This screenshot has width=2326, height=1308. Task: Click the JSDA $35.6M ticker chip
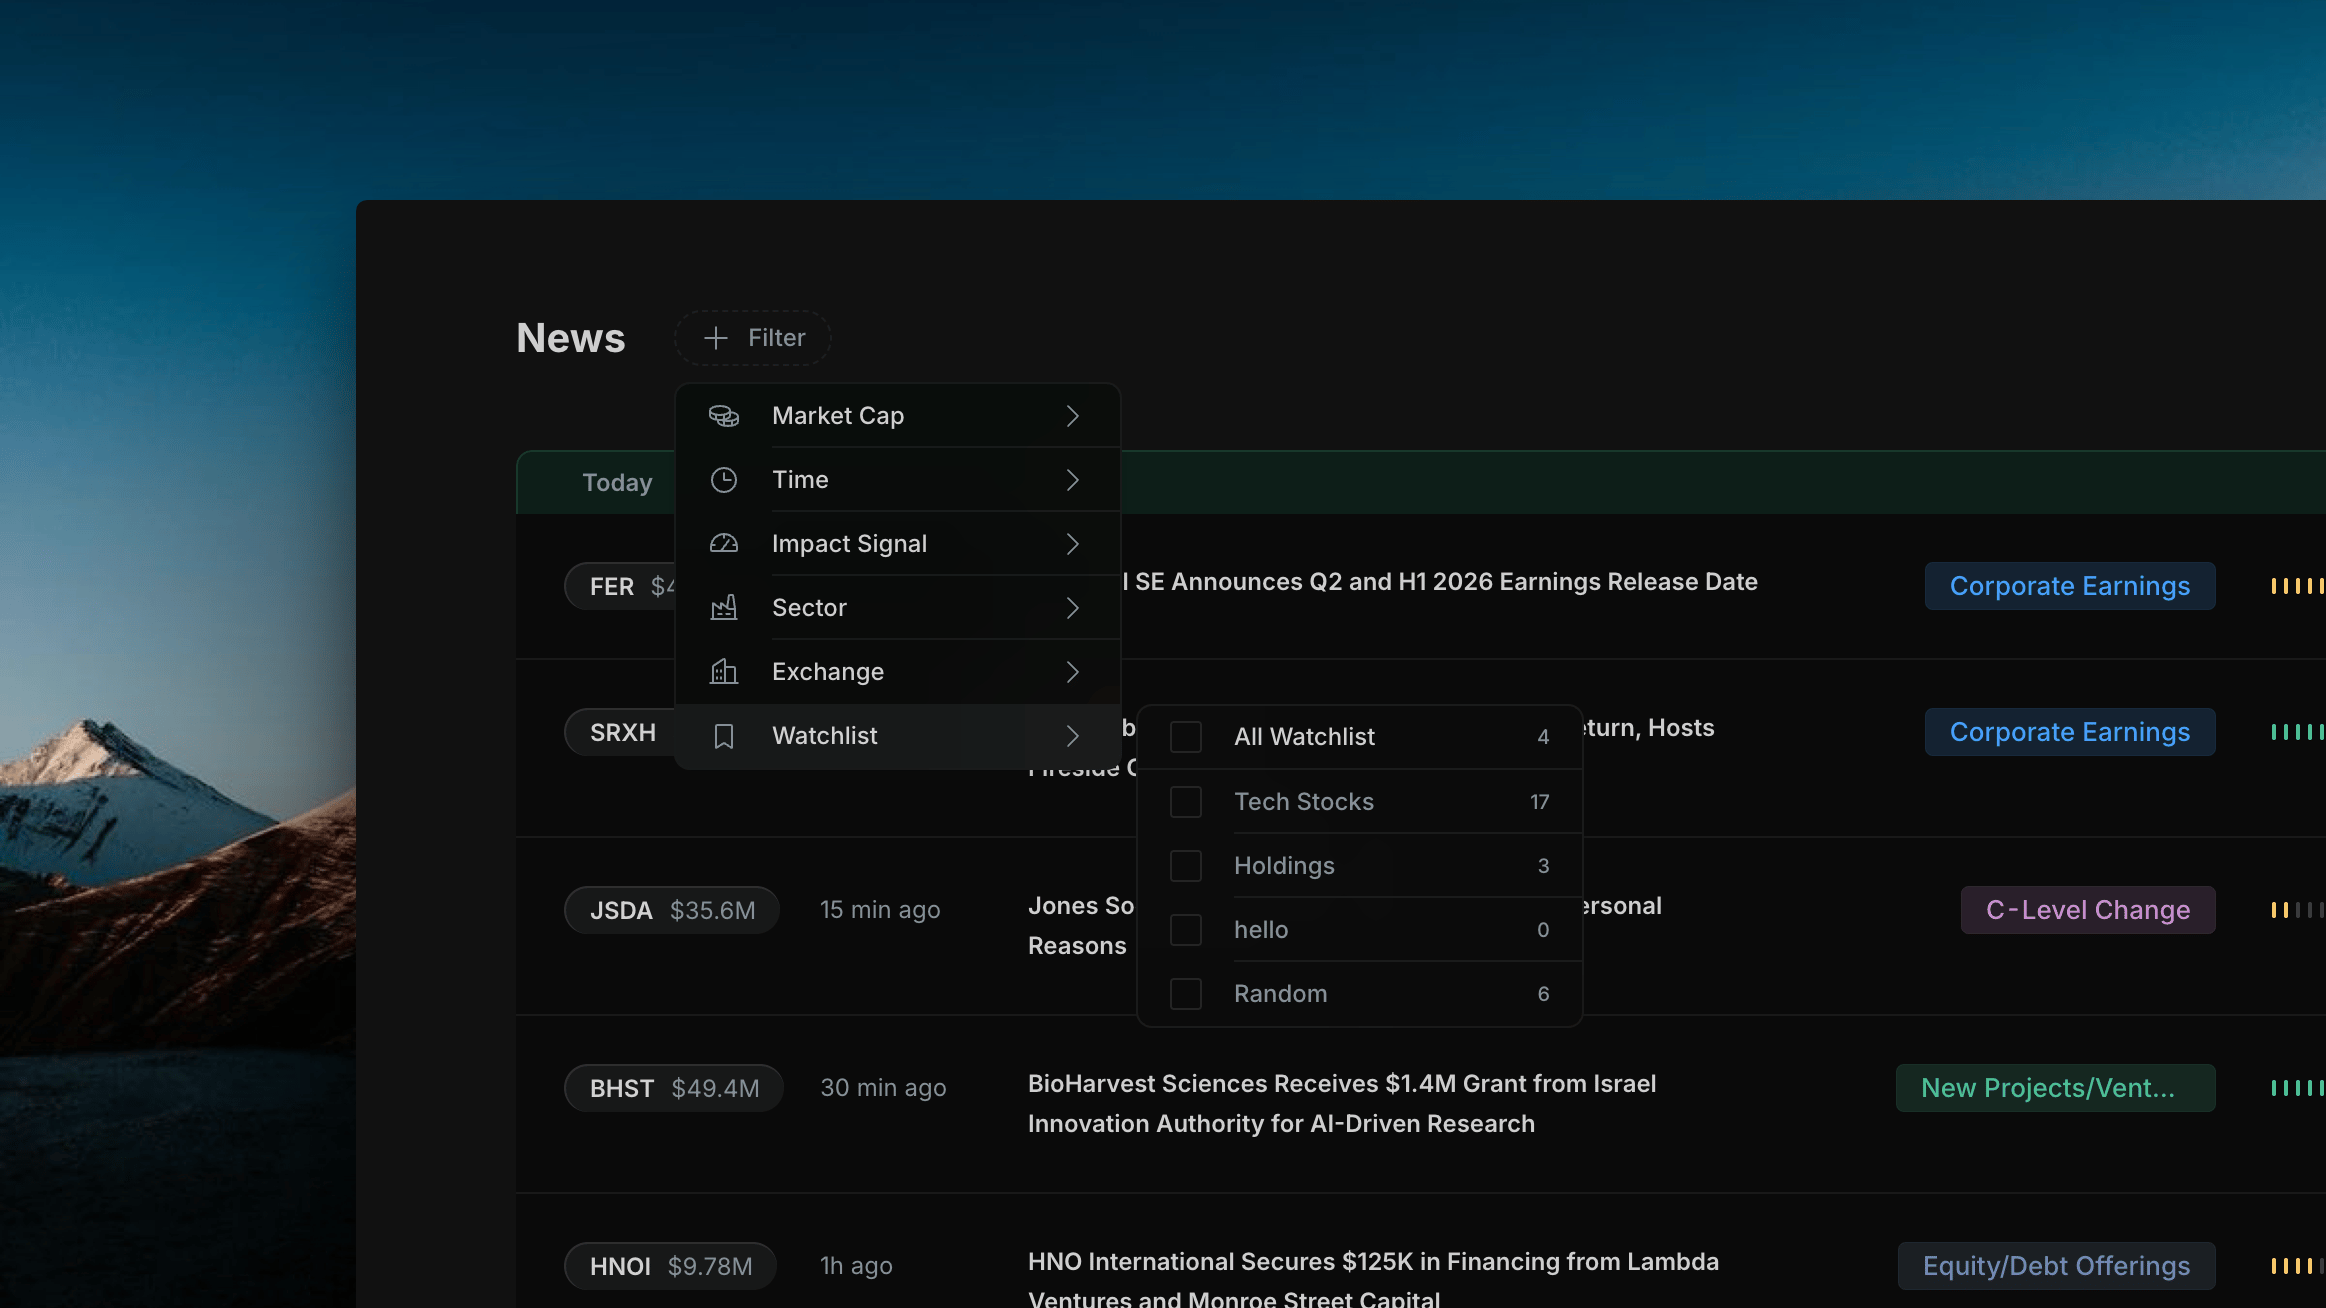(672, 910)
